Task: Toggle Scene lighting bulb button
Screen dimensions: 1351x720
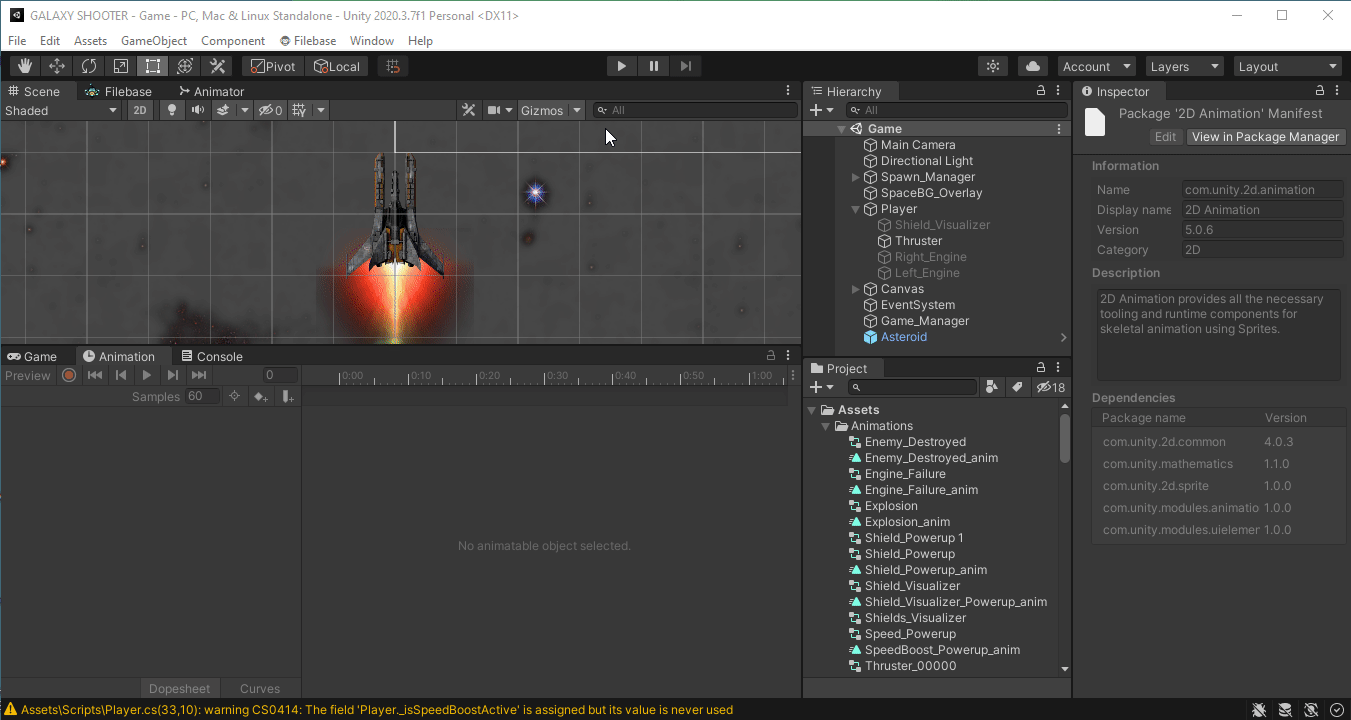Action: tap(172, 110)
